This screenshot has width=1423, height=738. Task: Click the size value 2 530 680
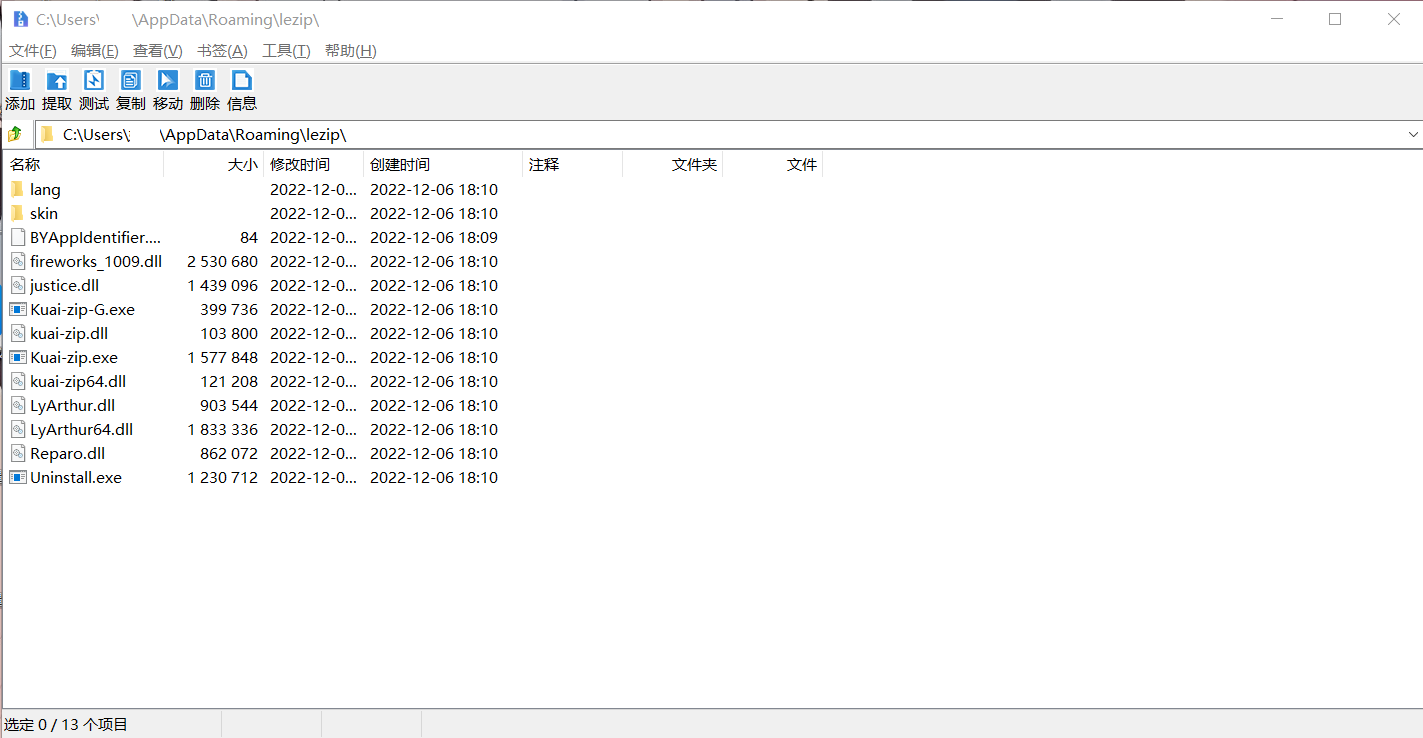click(x=222, y=261)
